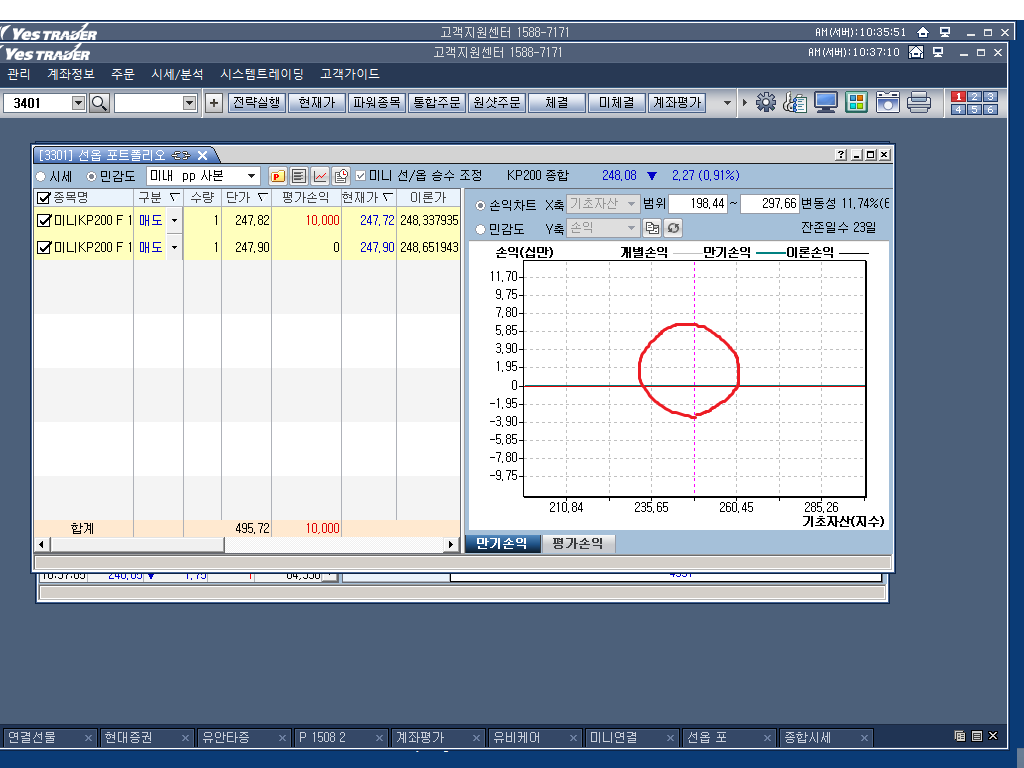
Task: Click the colored window layout grid icon
Action: click(x=856, y=102)
